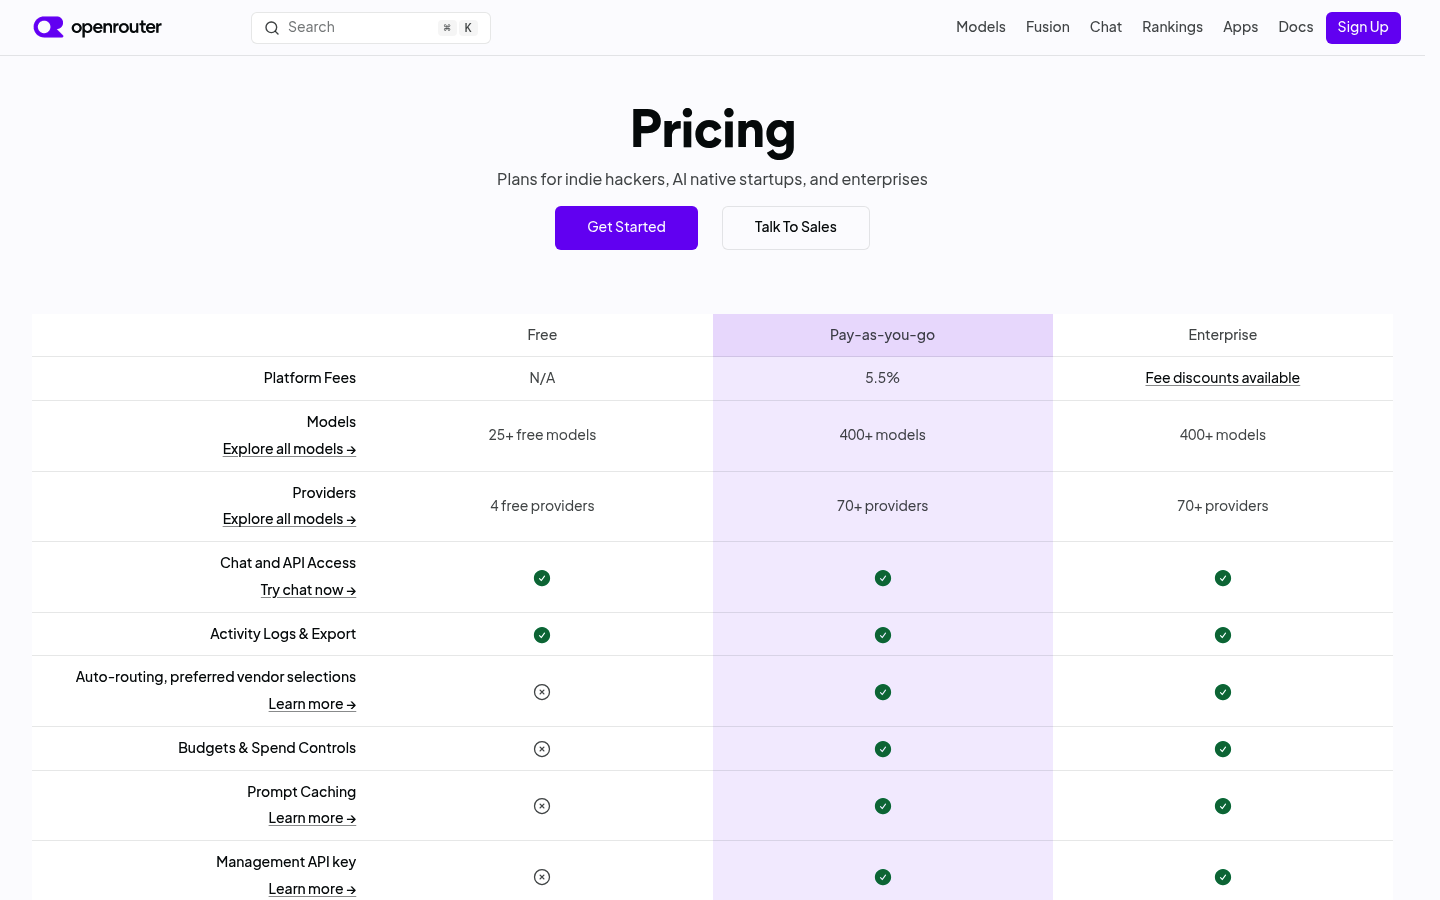Click the Enterprise checkmark for Management API key
Image resolution: width=1440 pixels, height=900 pixels.
point(1223,877)
